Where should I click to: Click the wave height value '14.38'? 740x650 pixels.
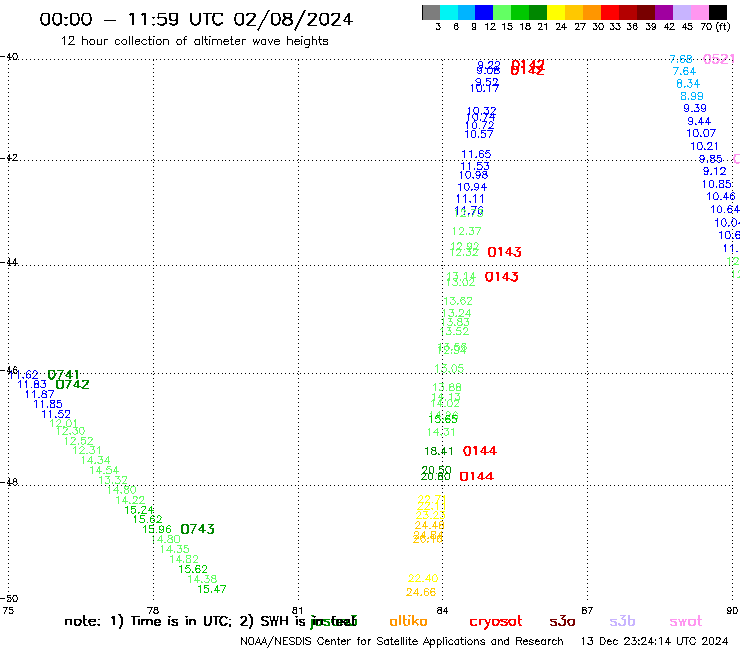coord(202,579)
